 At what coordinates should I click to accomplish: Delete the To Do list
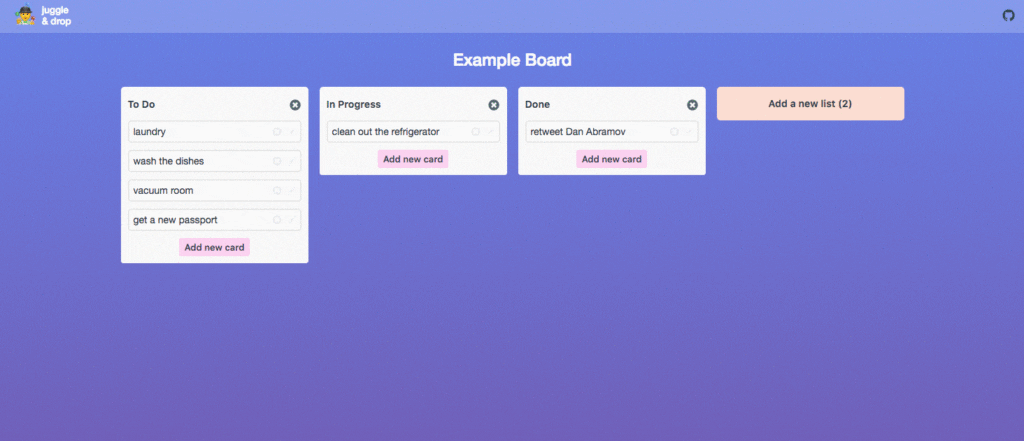[x=295, y=105]
